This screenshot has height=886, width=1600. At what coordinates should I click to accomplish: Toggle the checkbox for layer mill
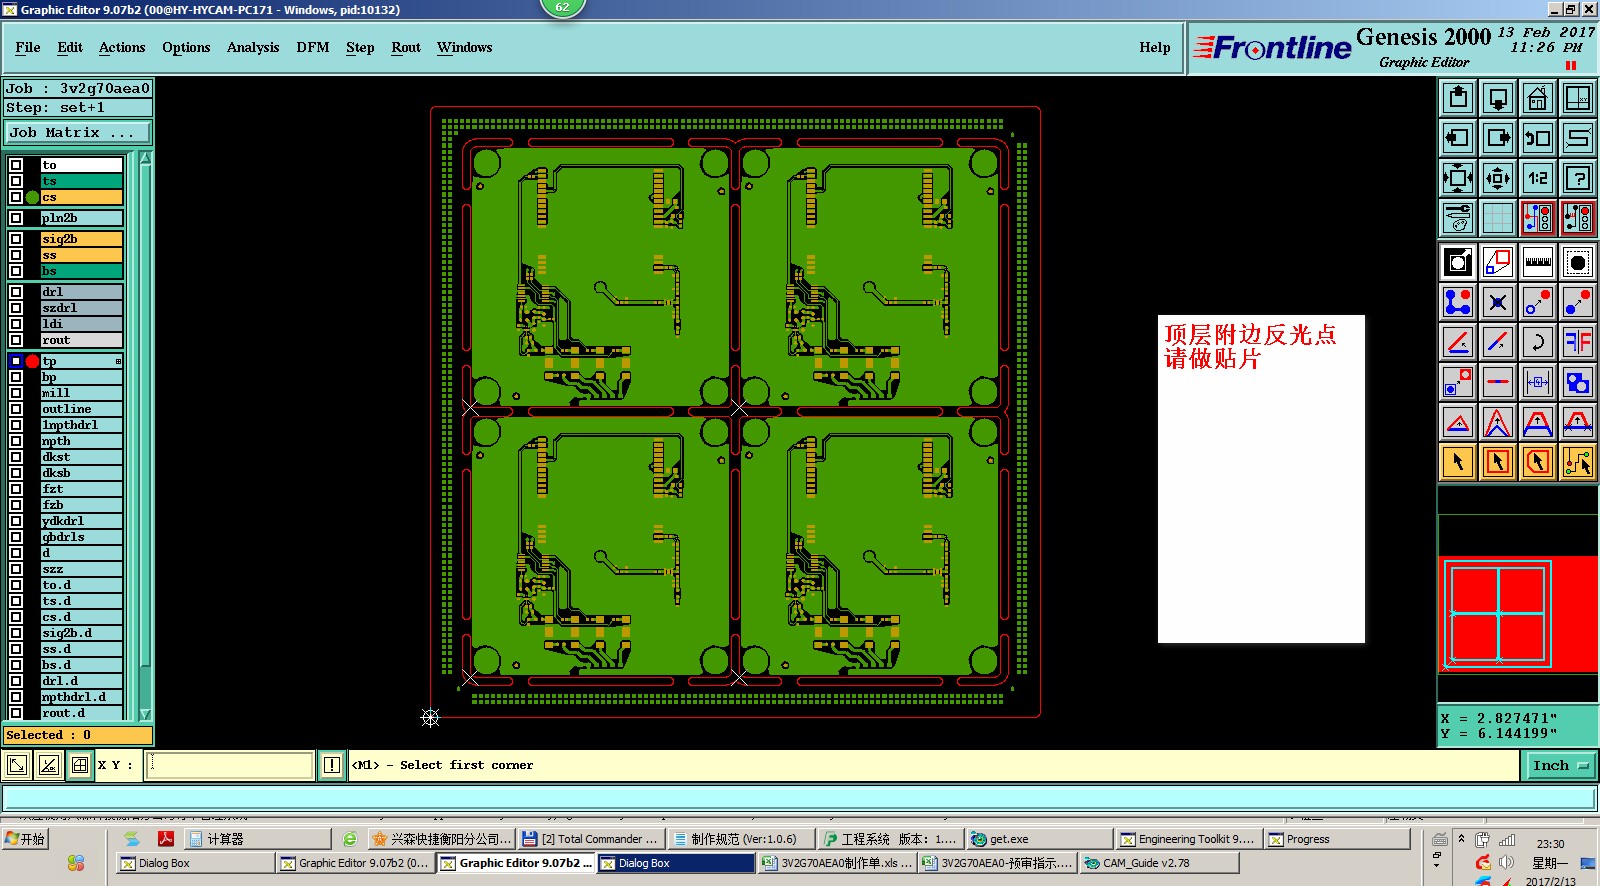click(16, 393)
